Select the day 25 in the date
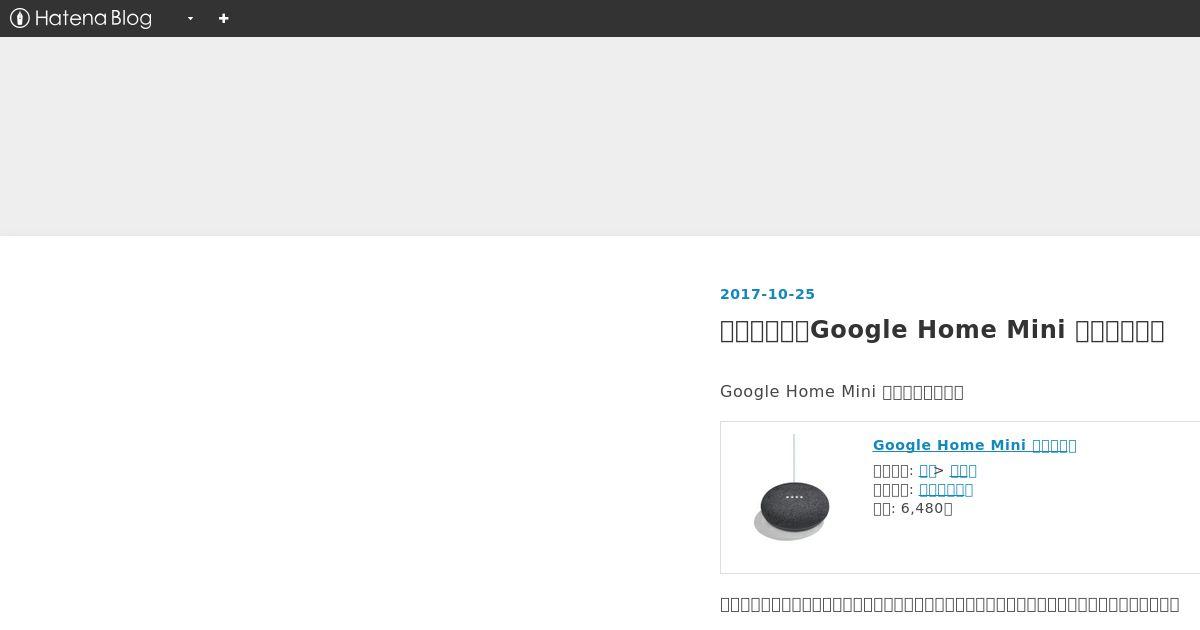The image size is (1200, 630). (805, 294)
